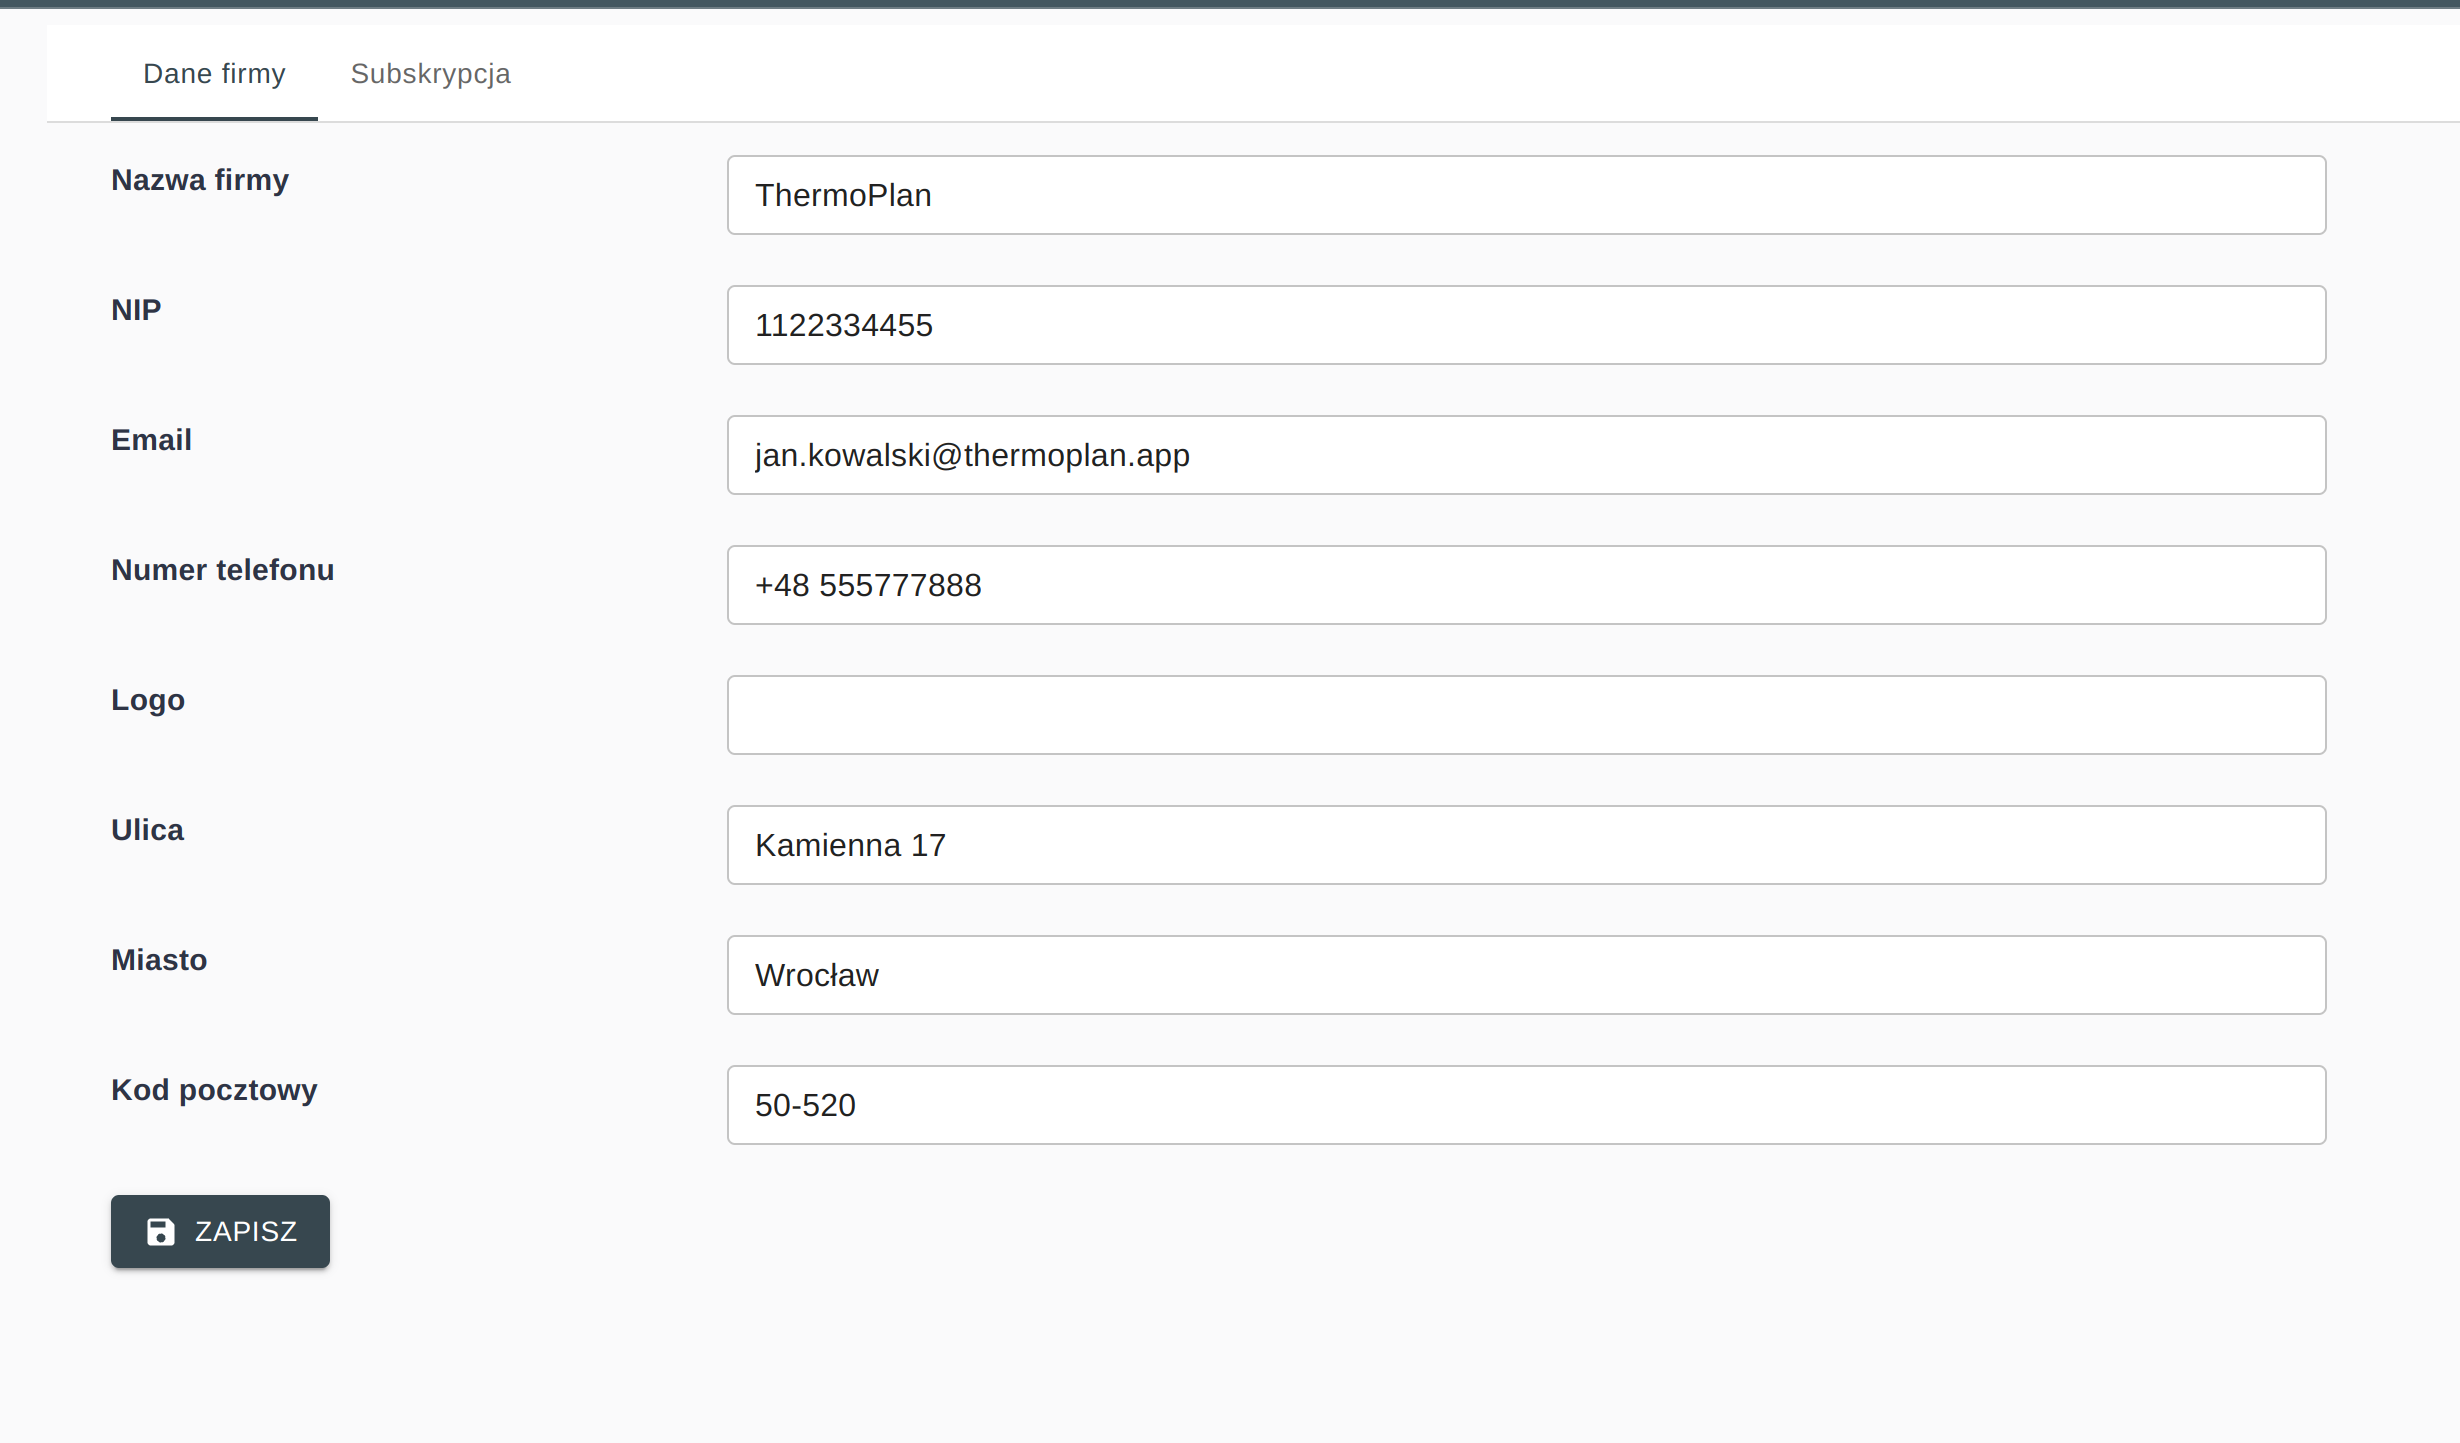Open the Subskrypcja tab
2460x1443 pixels.
pyautogui.click(x=431, y=74)
